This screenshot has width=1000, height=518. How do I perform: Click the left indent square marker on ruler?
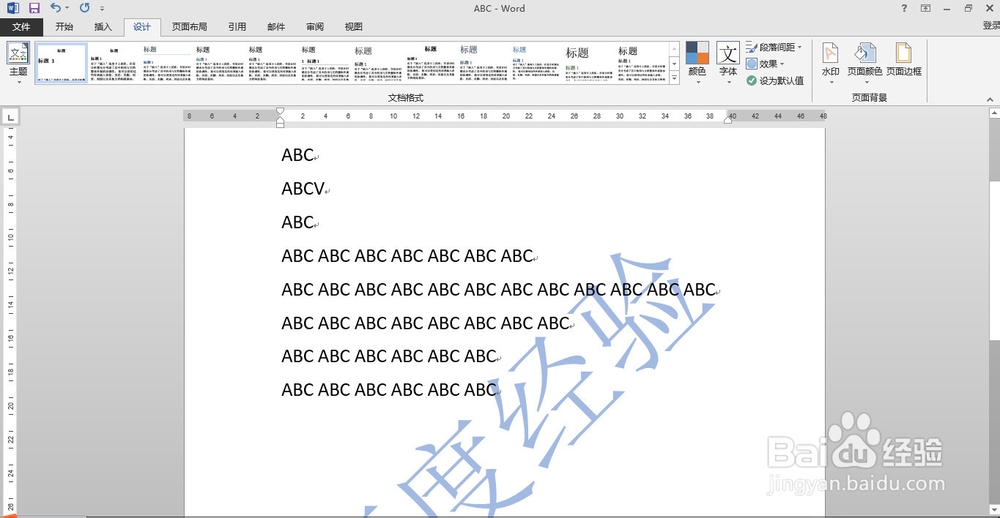point(279,124)
